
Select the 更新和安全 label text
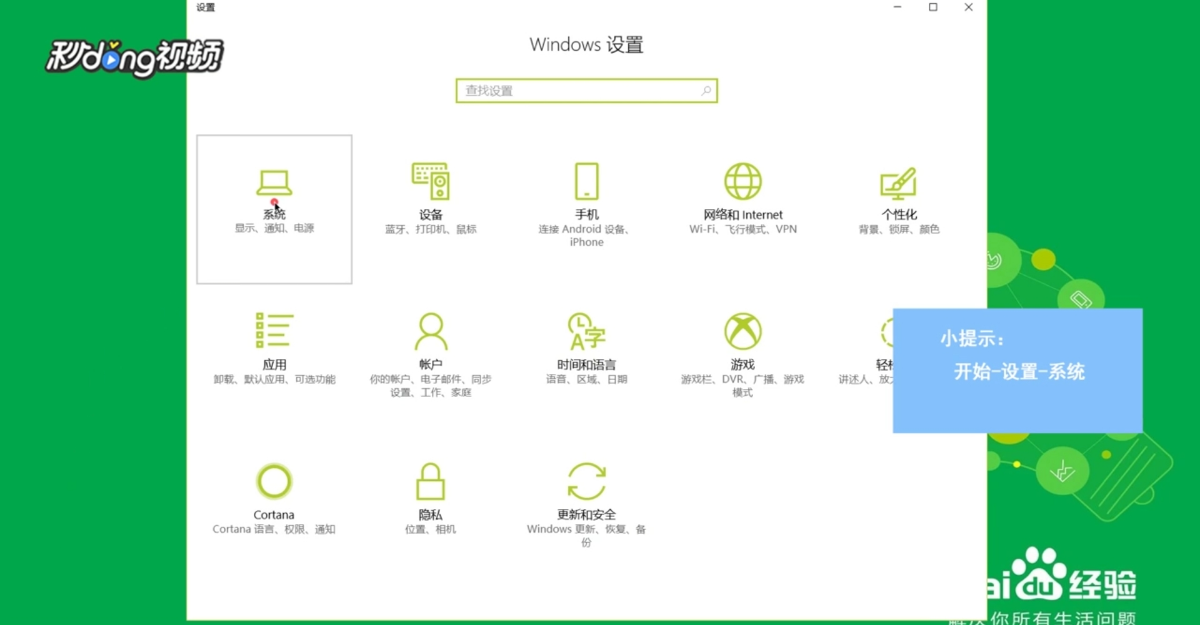587,515
